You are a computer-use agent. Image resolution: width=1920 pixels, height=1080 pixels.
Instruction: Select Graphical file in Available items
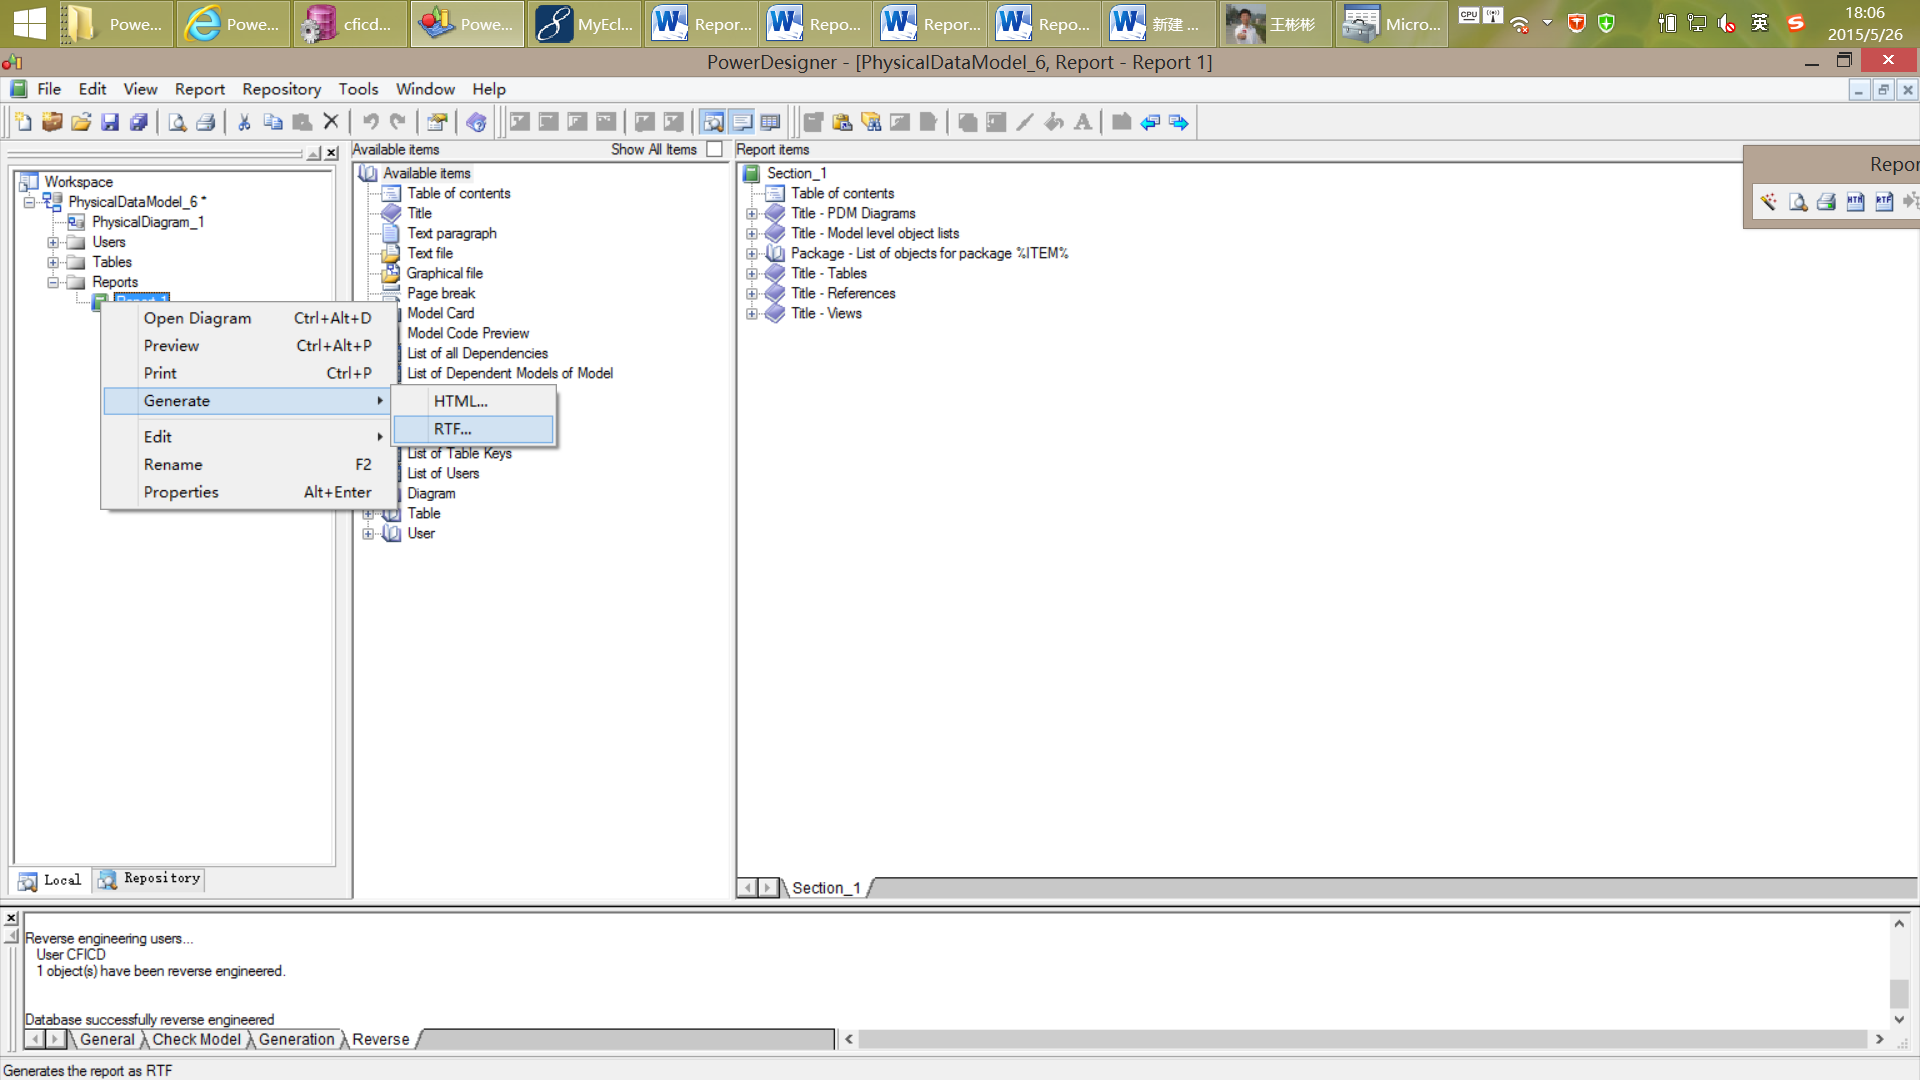coord(444,273)
